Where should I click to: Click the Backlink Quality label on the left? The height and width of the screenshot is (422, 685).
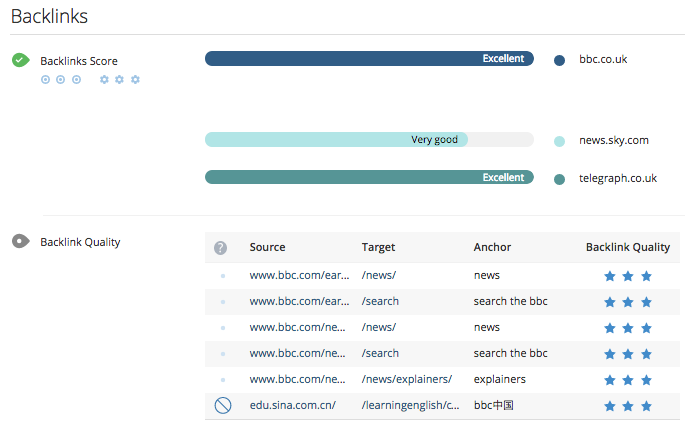(80, 242)
